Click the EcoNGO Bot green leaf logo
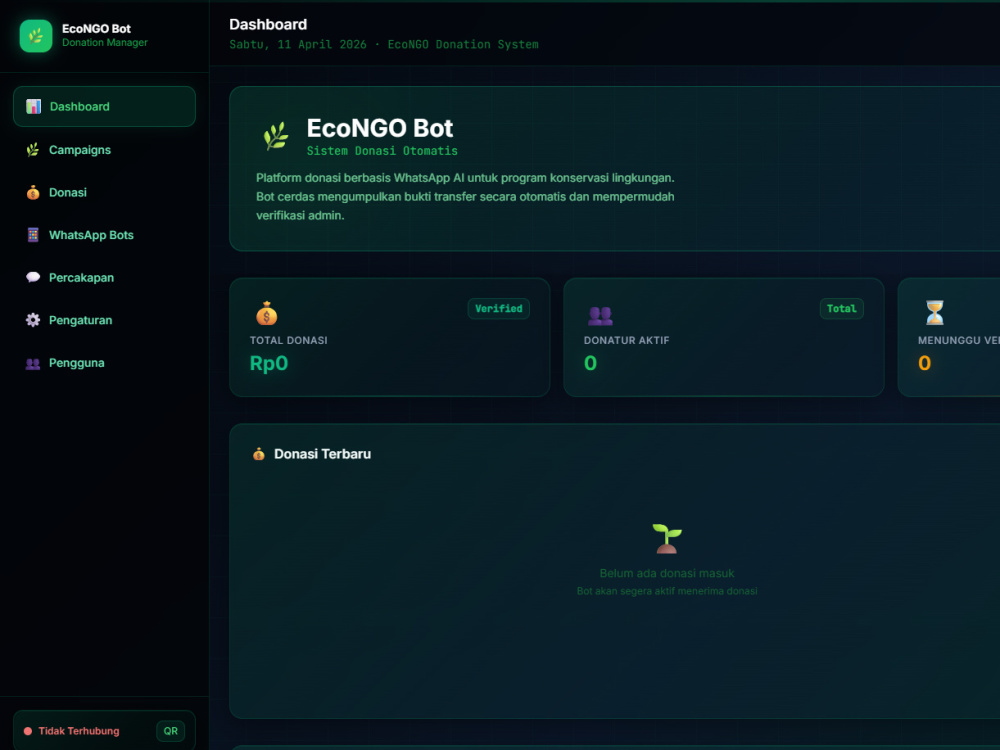 [x=36, y=36]
